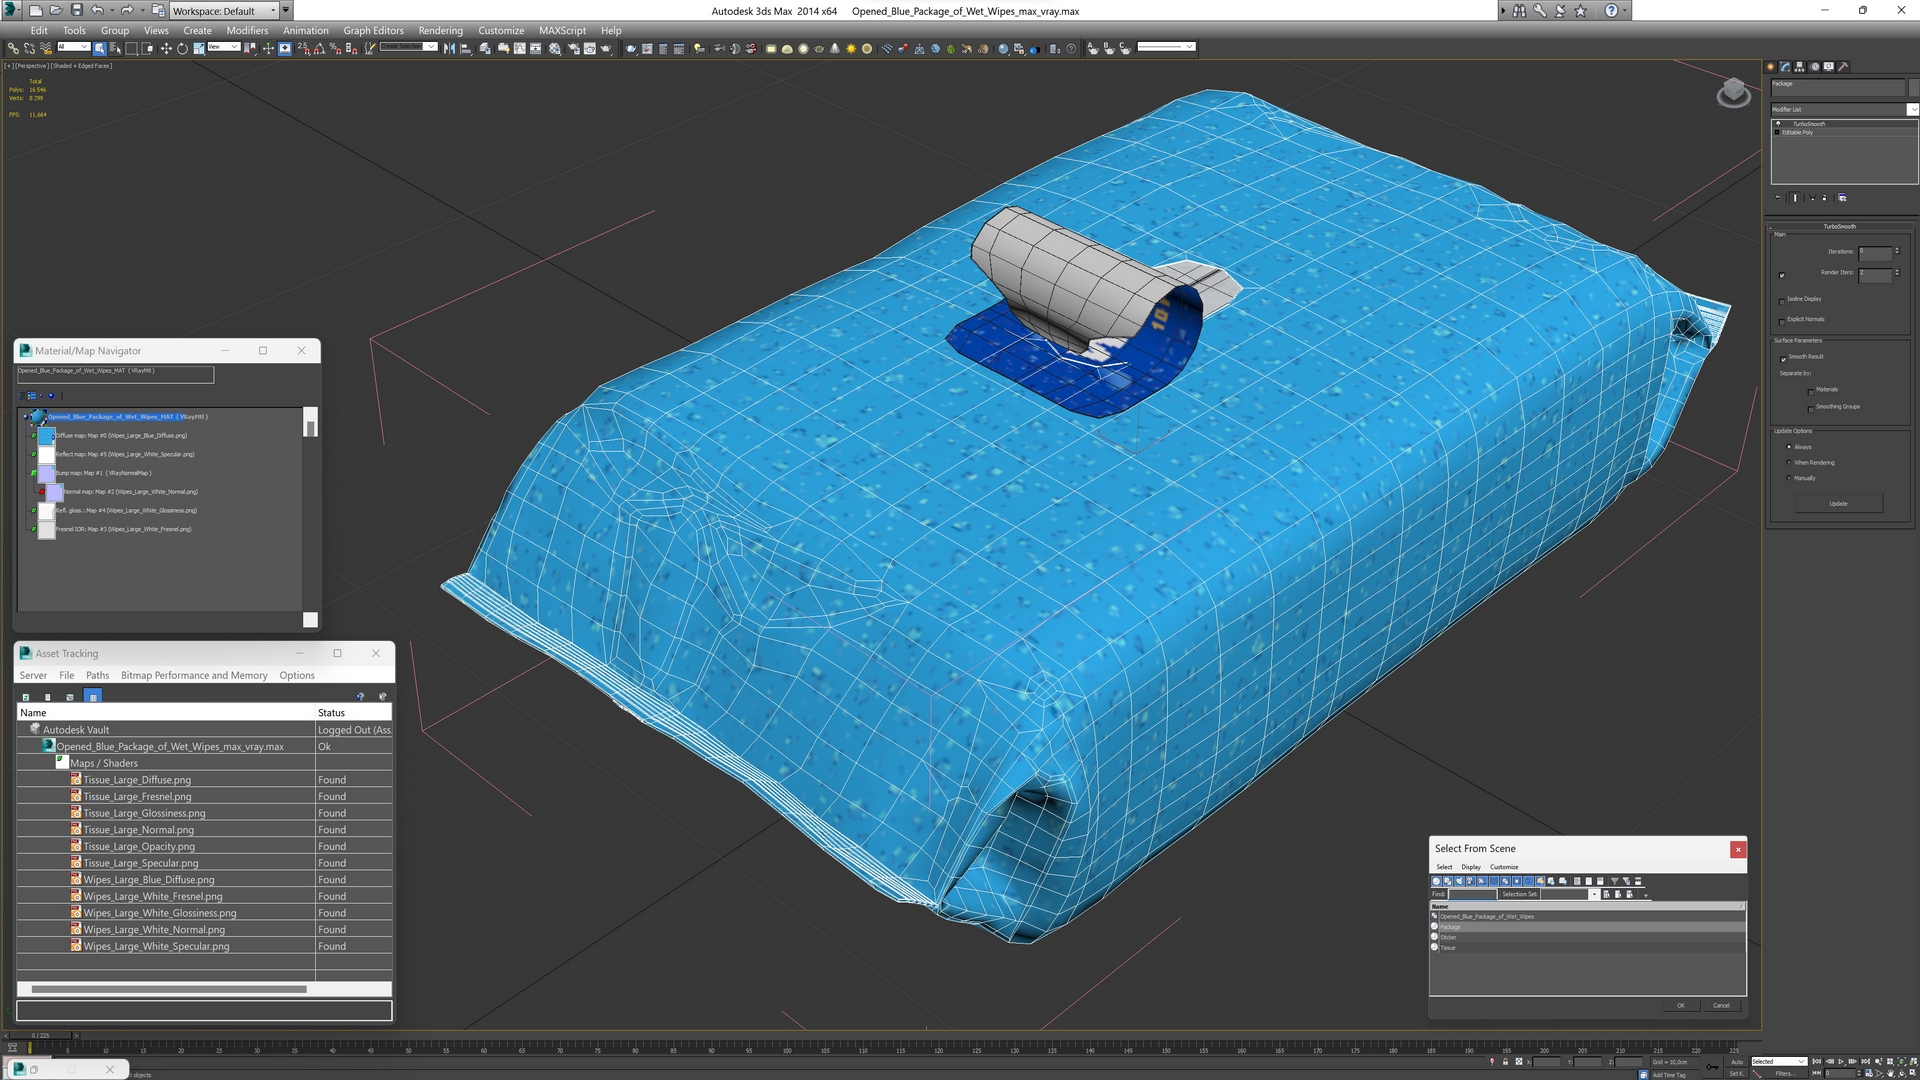Open the selection filter All dropdown
The image size is (1920, 1080).
[73, 47]
